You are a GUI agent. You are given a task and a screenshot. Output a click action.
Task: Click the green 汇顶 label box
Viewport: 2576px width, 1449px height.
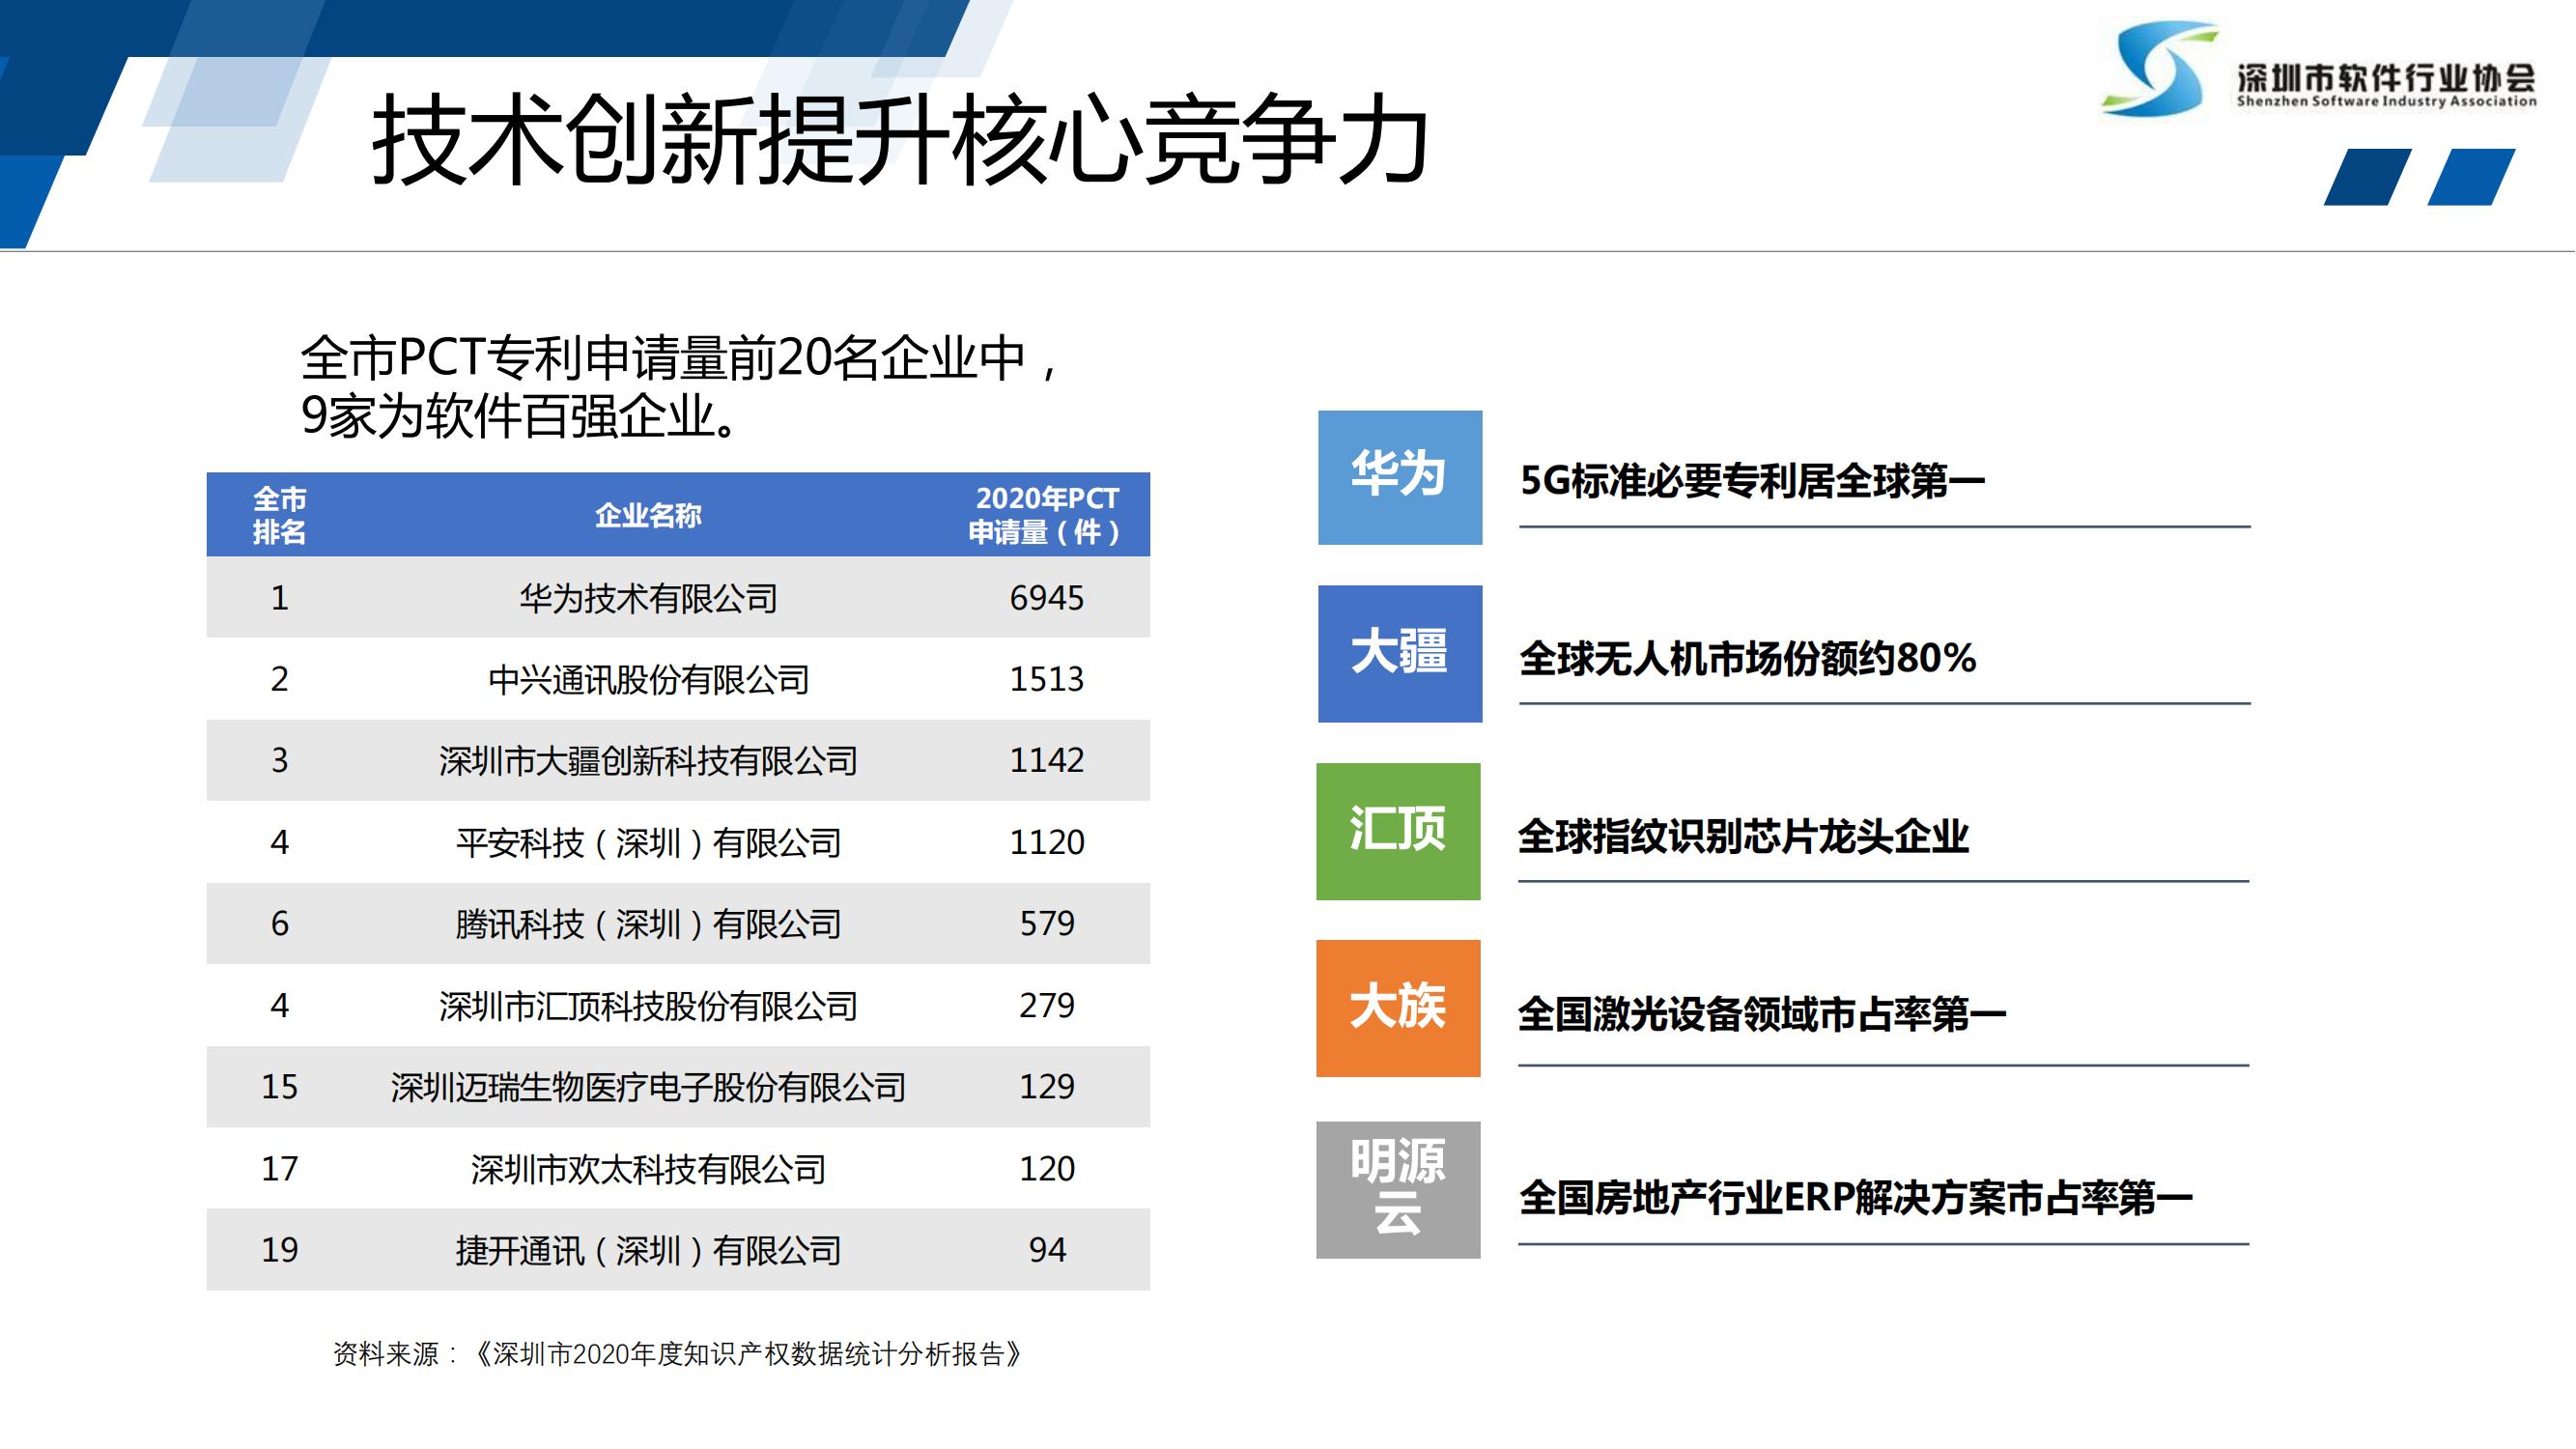point(1398,831)
